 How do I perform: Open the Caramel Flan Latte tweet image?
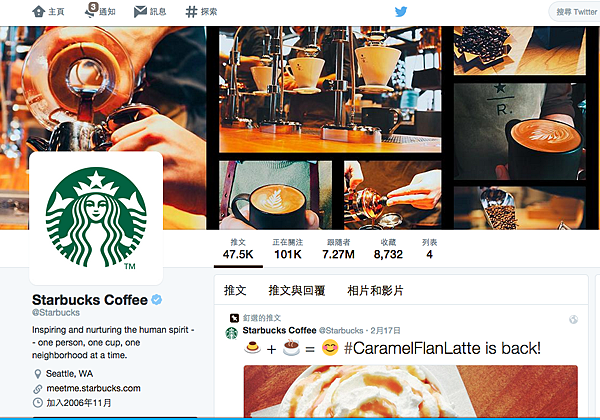411,391
